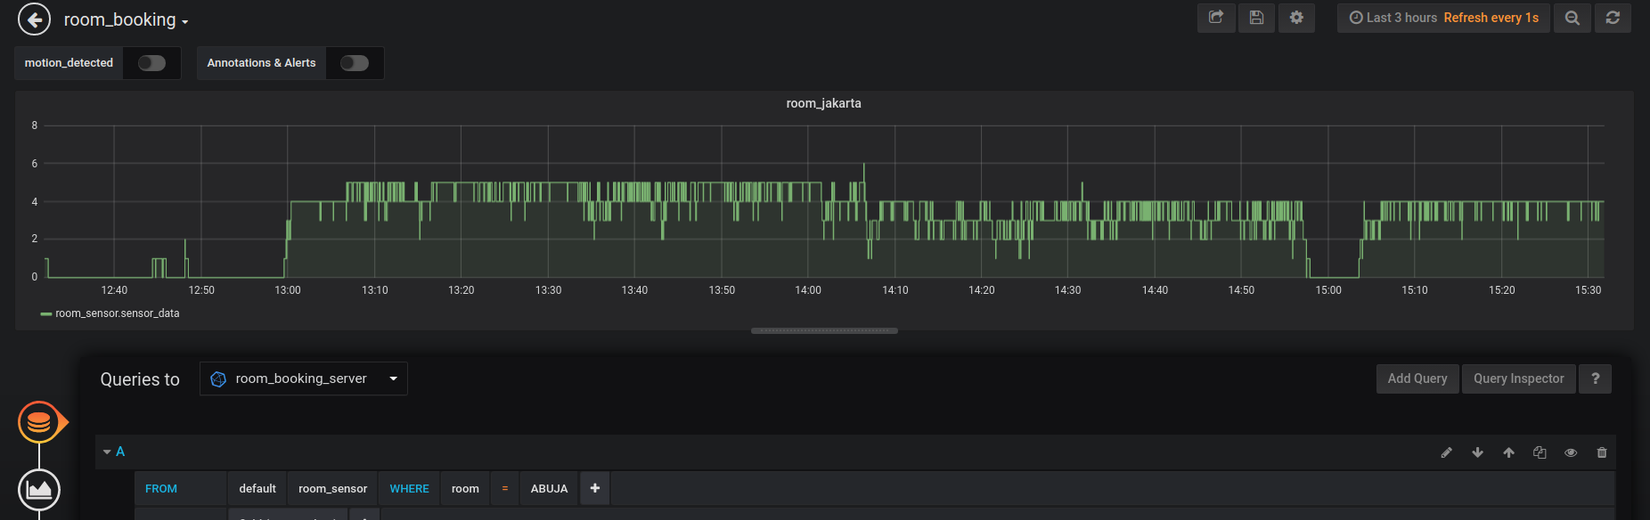The height and width of the screenshot is (520, 1650).
Task: Open the room_booking_server data source dropdown
Action: click(303, 379)
